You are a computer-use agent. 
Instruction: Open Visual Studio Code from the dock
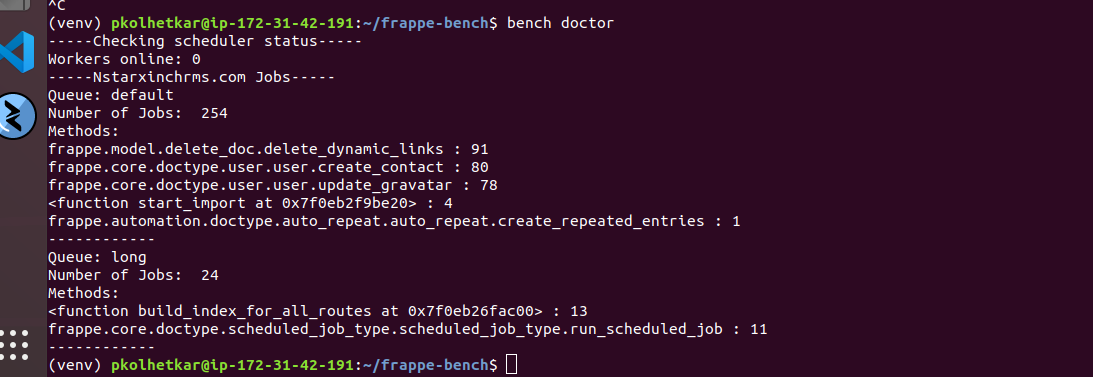tap(16, 53)
